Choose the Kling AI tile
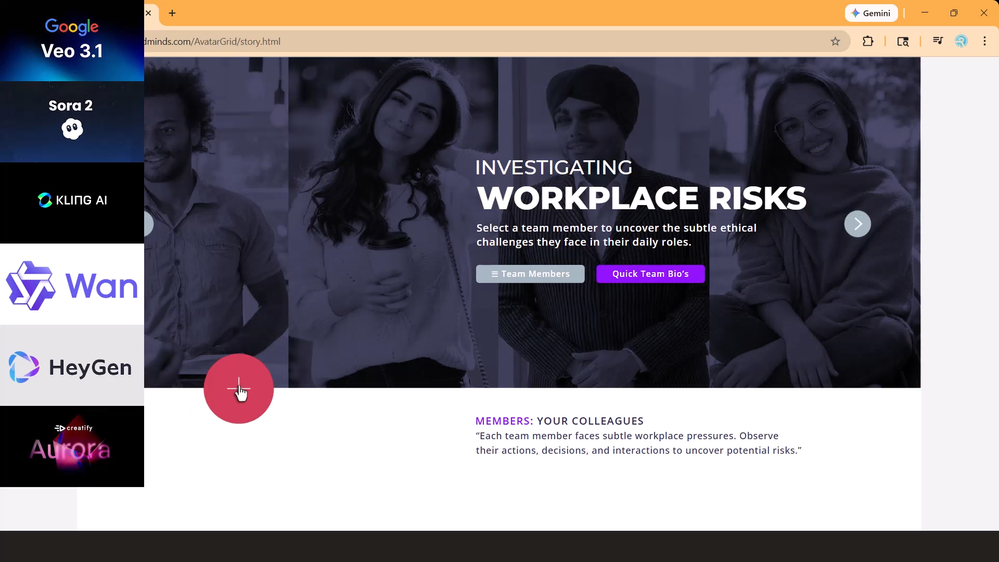Viewport: 999px width, 562px height. click(x=72, y=203)
